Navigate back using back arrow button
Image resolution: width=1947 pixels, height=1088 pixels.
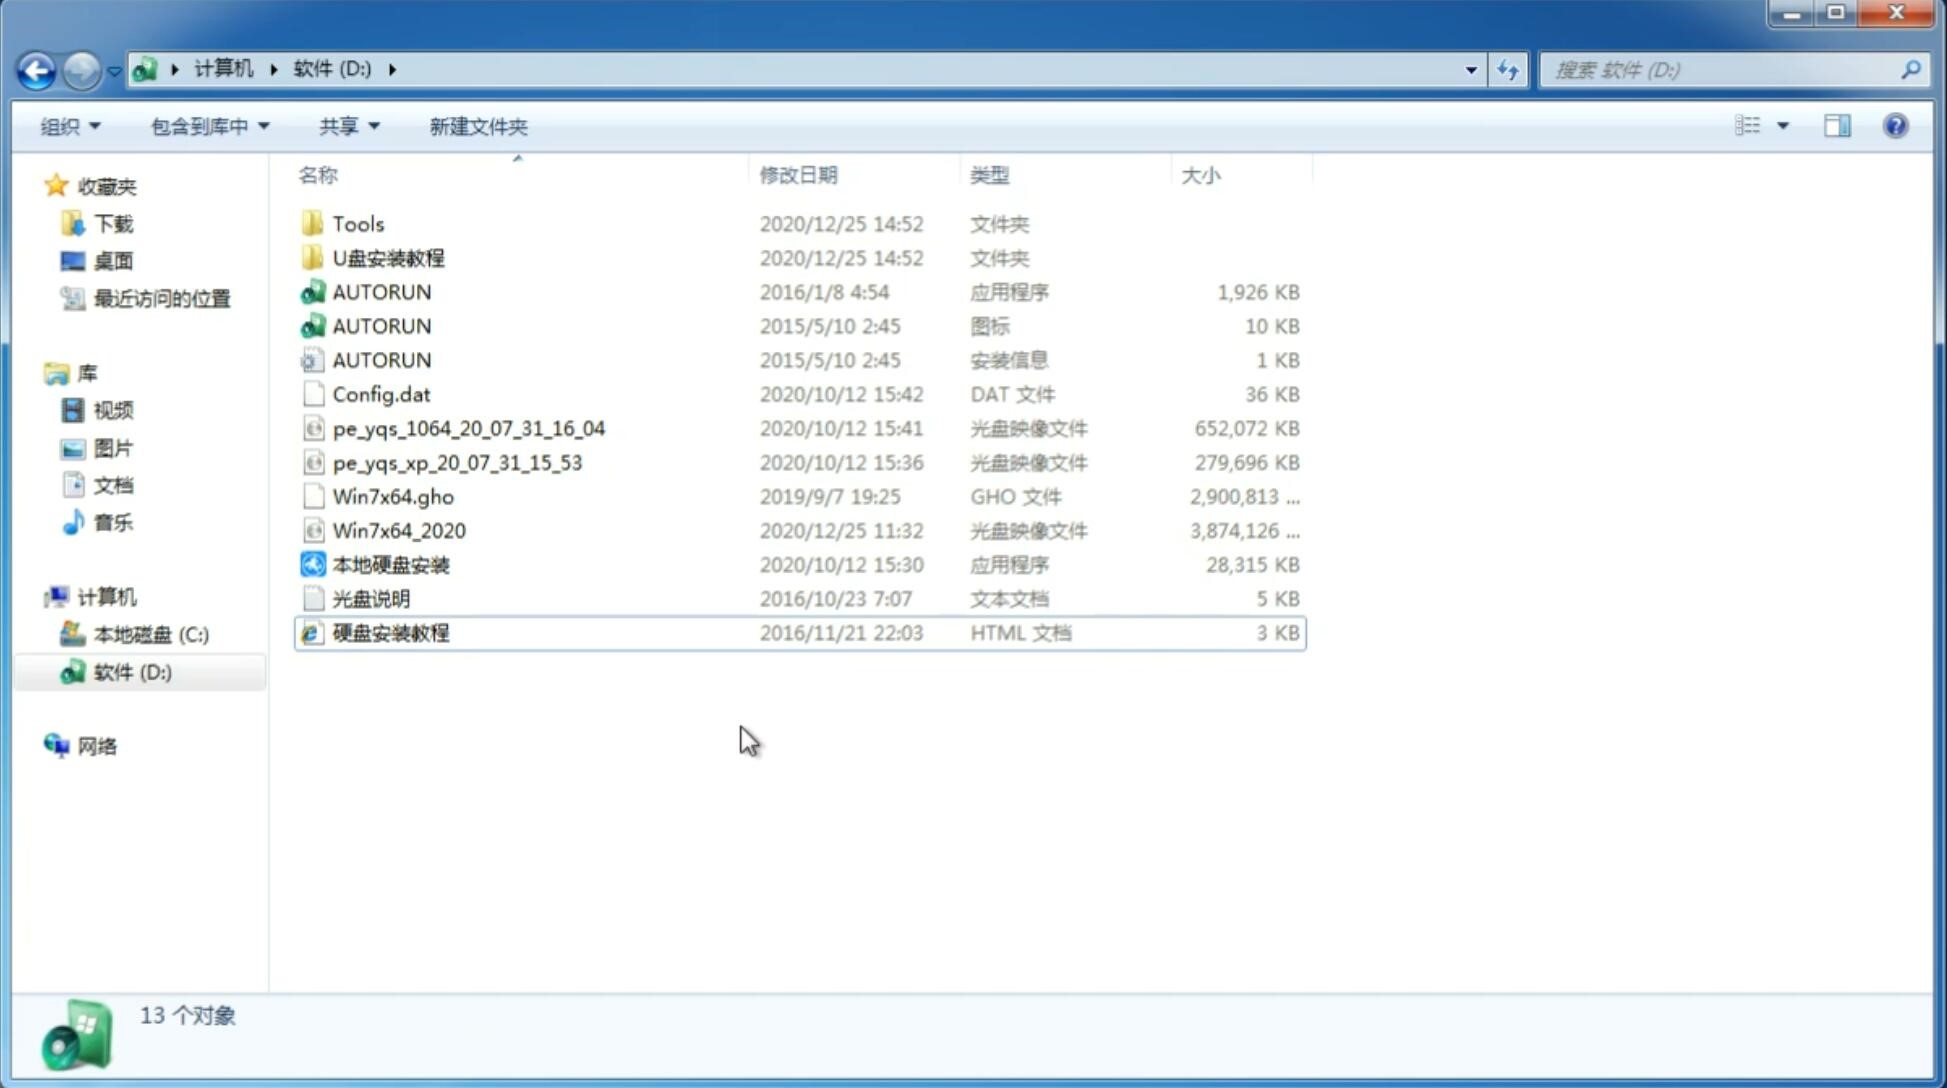(36, 68)
